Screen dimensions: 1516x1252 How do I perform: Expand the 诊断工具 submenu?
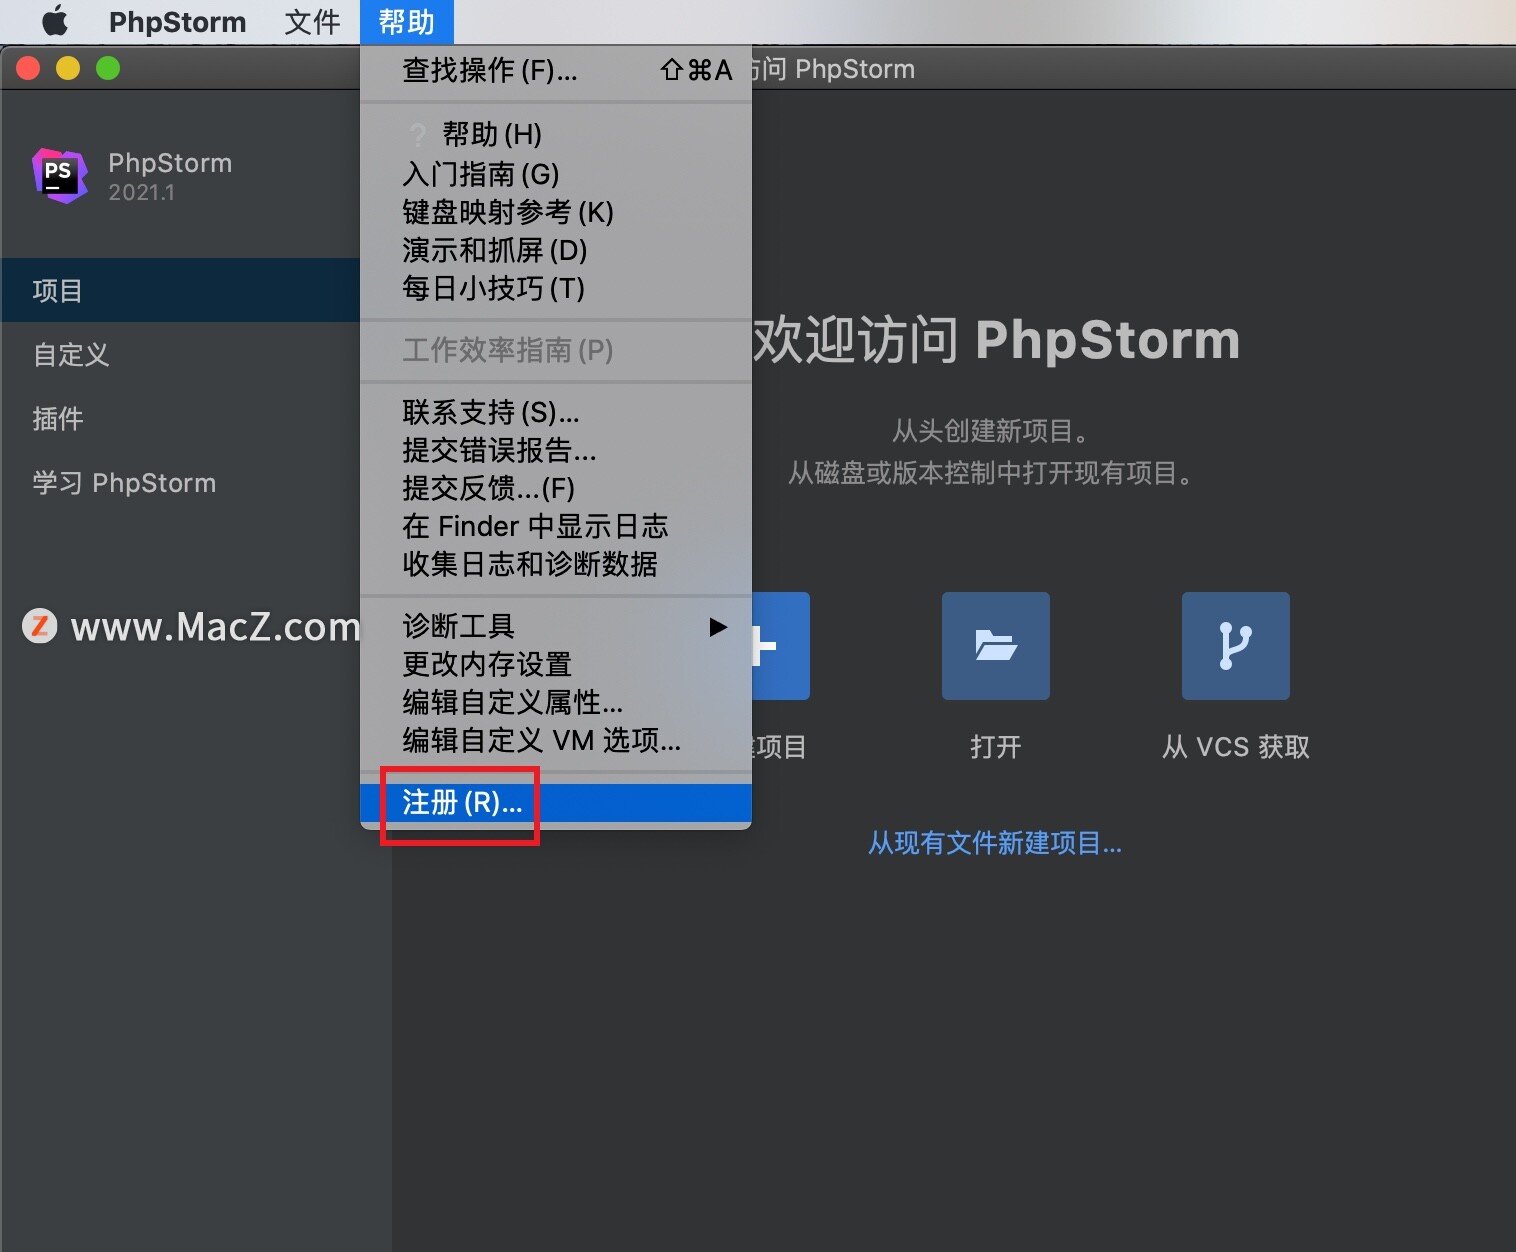coord(556,626)
